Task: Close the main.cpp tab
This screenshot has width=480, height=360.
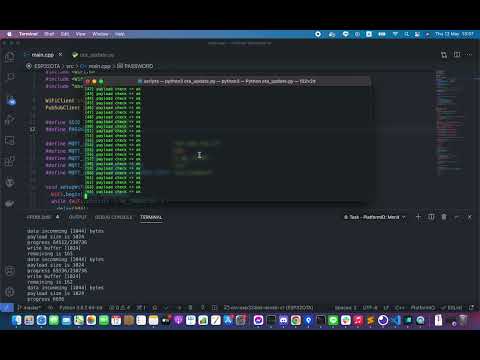Action: pyautogui.click(x=60, y=55)
